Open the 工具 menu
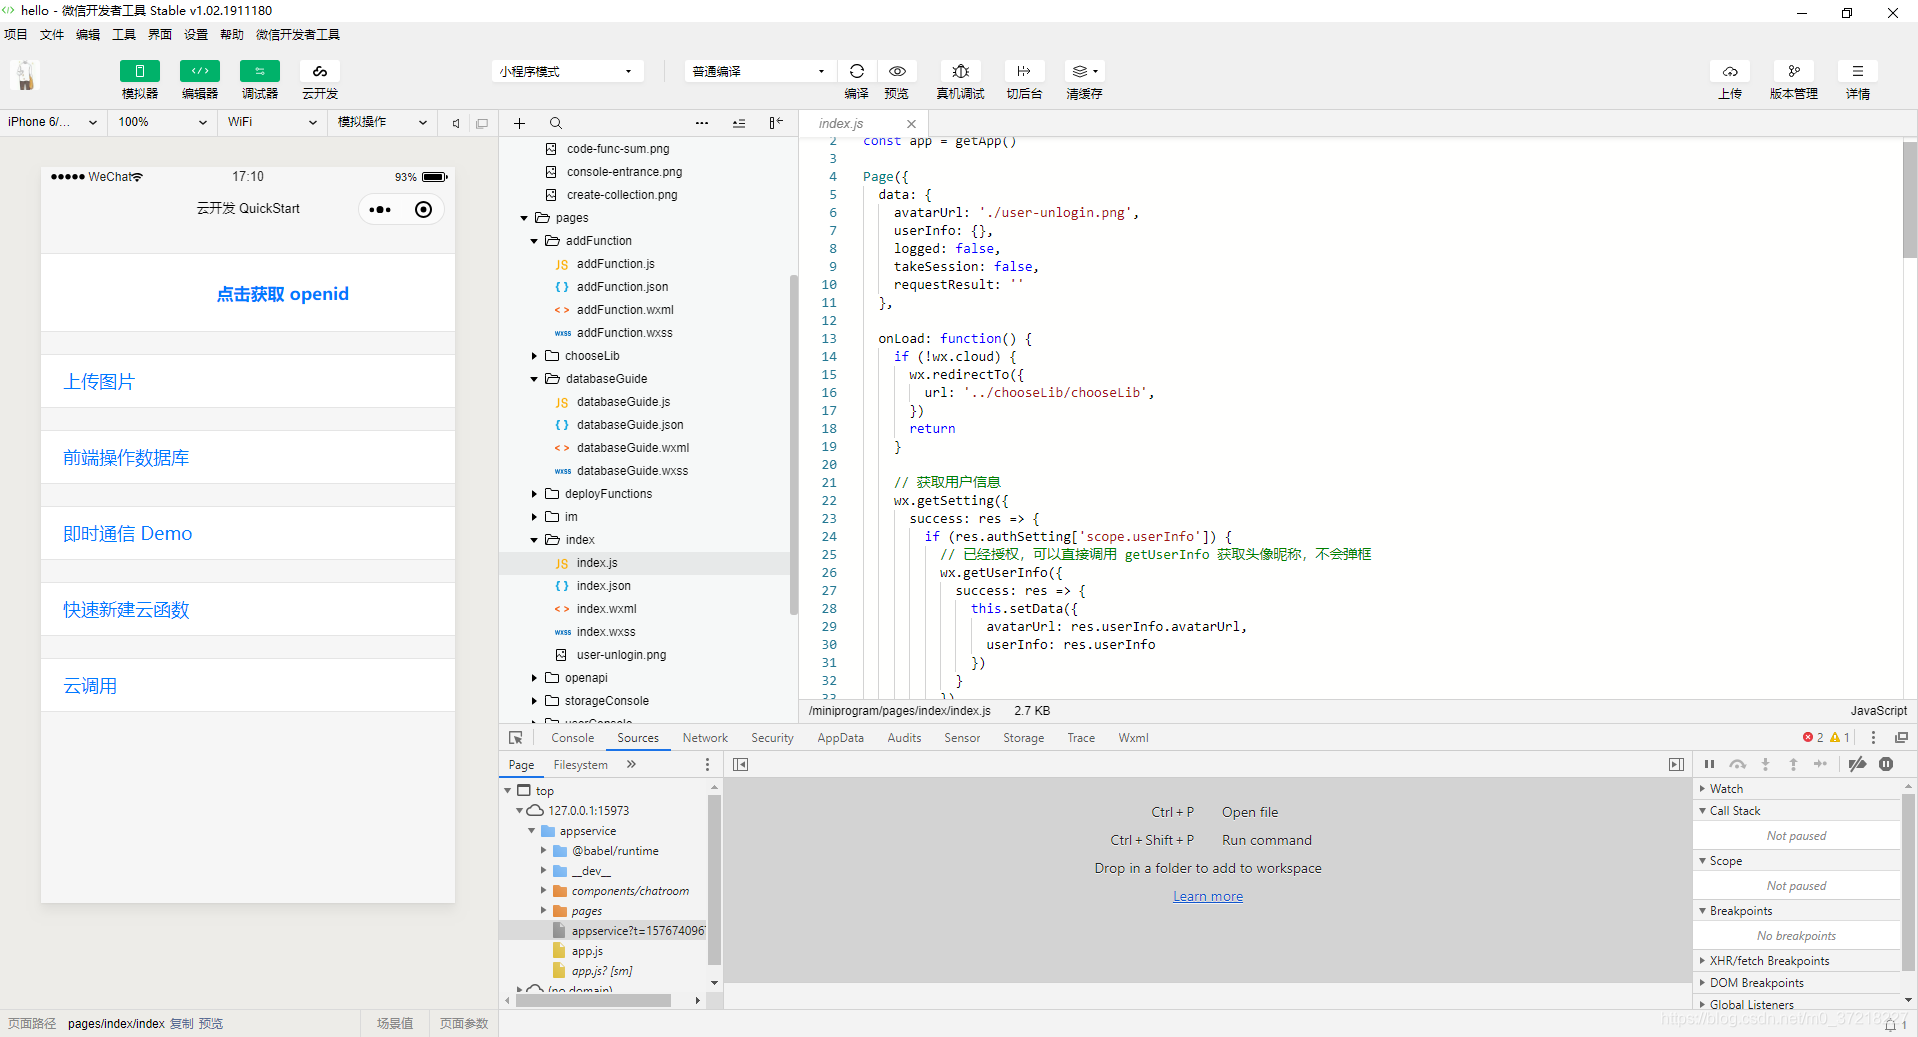The height and width of the screenshot is (1037, 1918). [124, 34]
